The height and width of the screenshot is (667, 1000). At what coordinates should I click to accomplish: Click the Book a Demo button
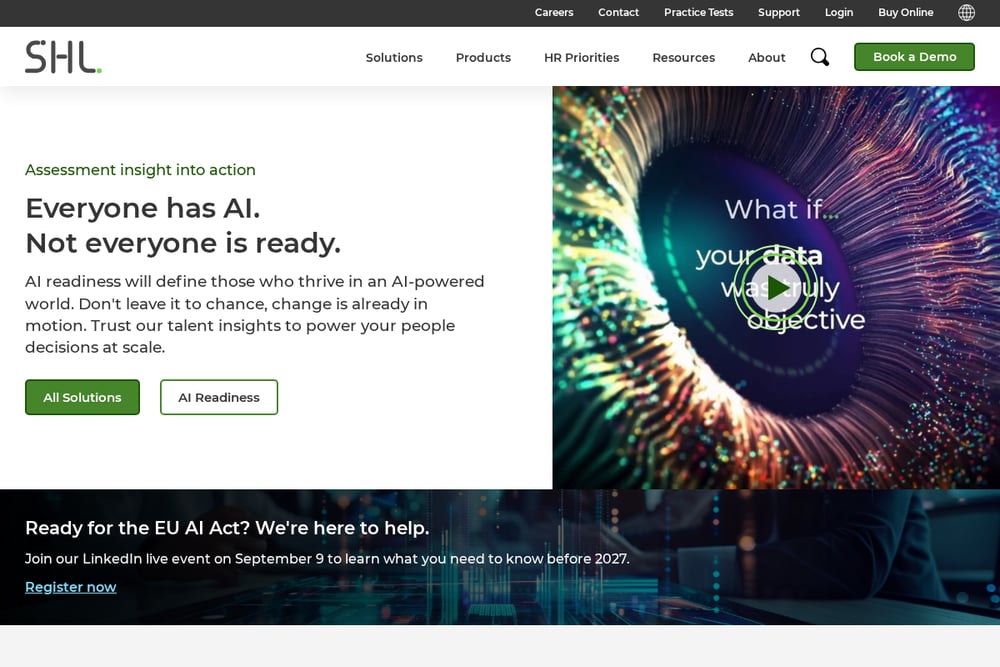[914, 57]
